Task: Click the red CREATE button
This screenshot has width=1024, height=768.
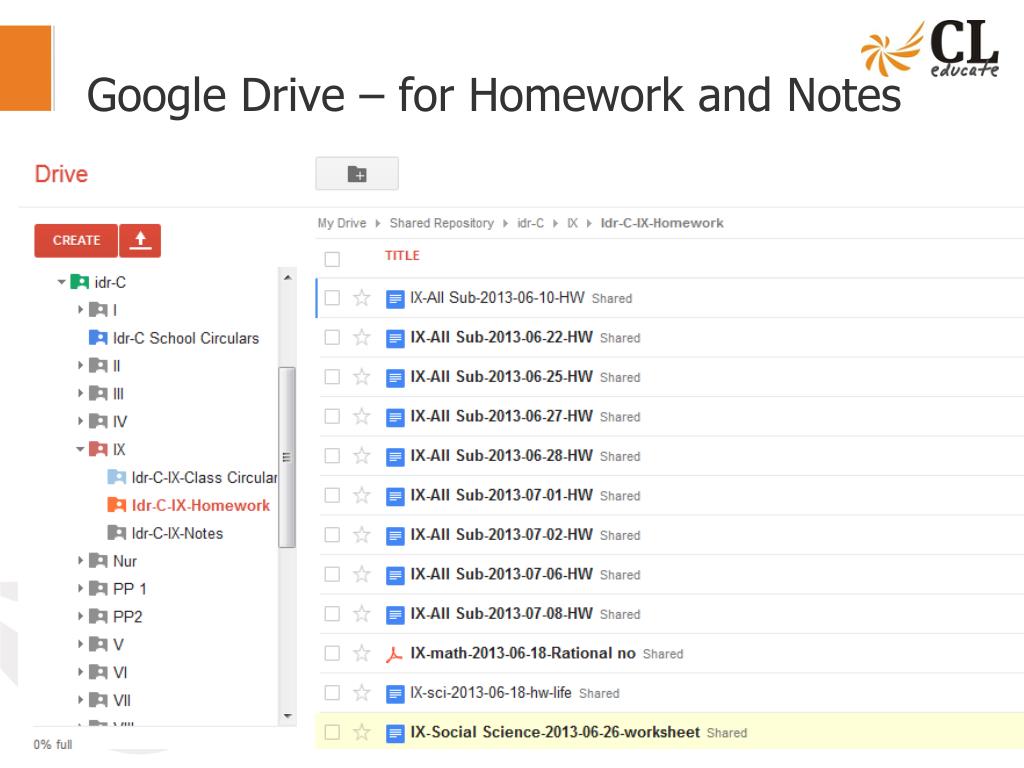Action: pyautogui.click(x=76, y=240)
